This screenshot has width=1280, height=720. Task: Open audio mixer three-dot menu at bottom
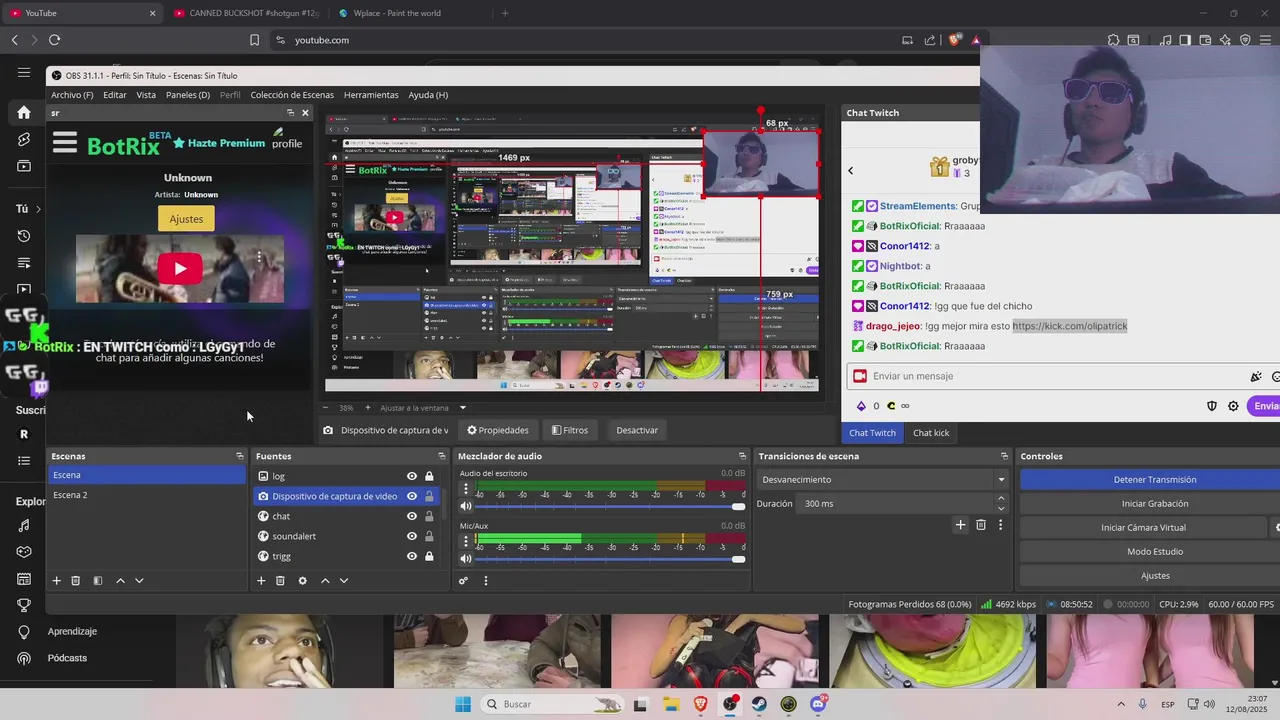point(486,580)
